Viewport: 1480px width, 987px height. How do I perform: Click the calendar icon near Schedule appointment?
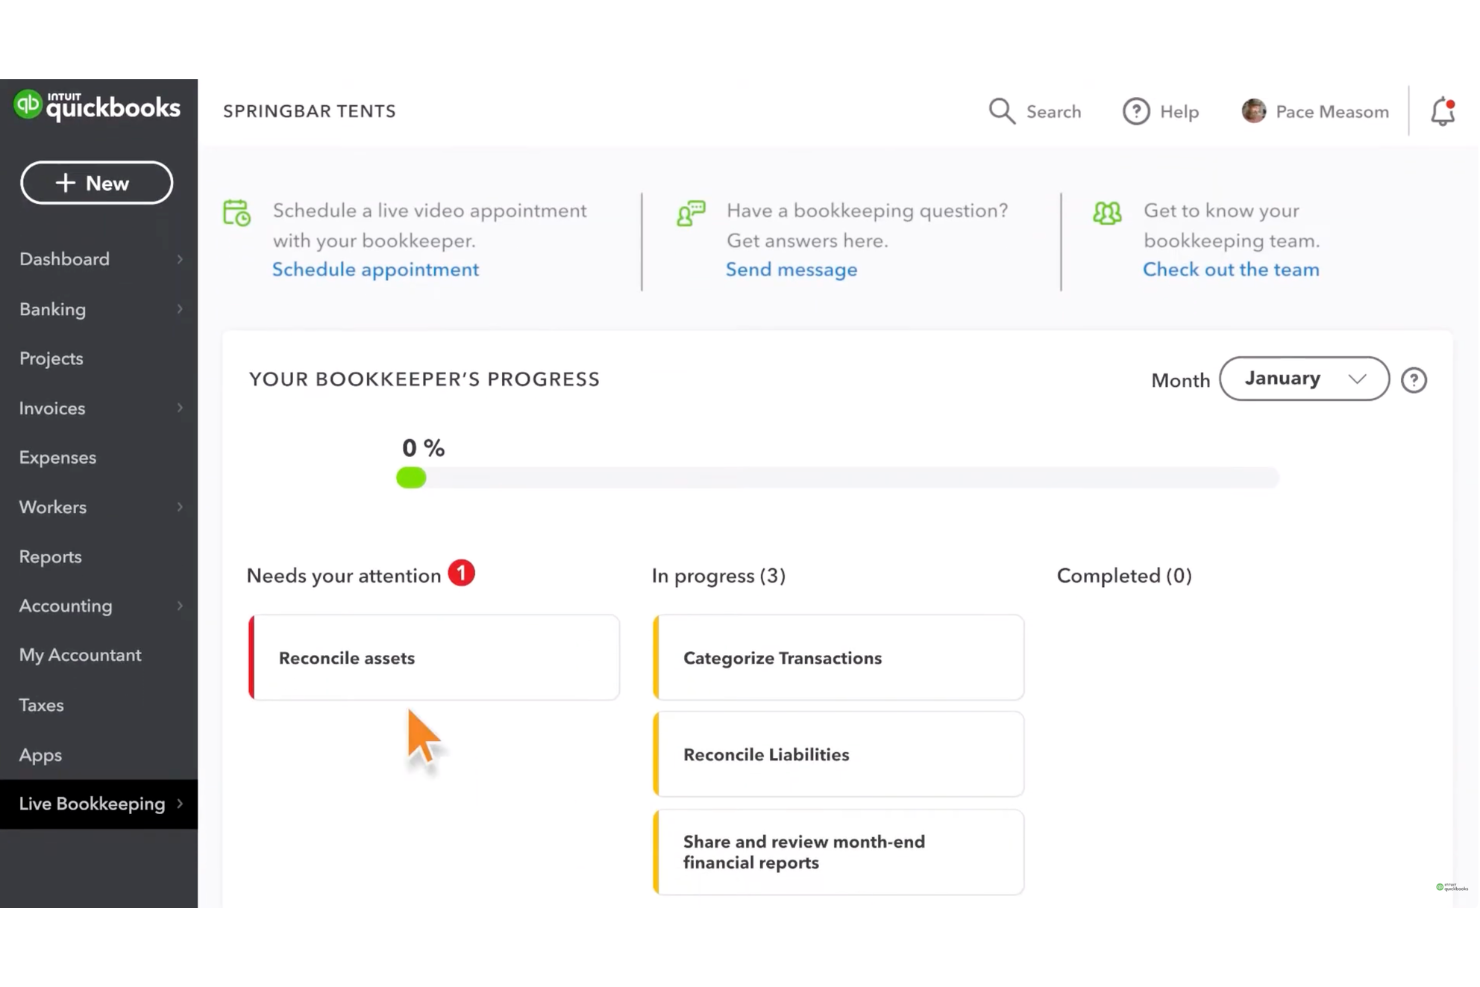click(x=236, y=212)
